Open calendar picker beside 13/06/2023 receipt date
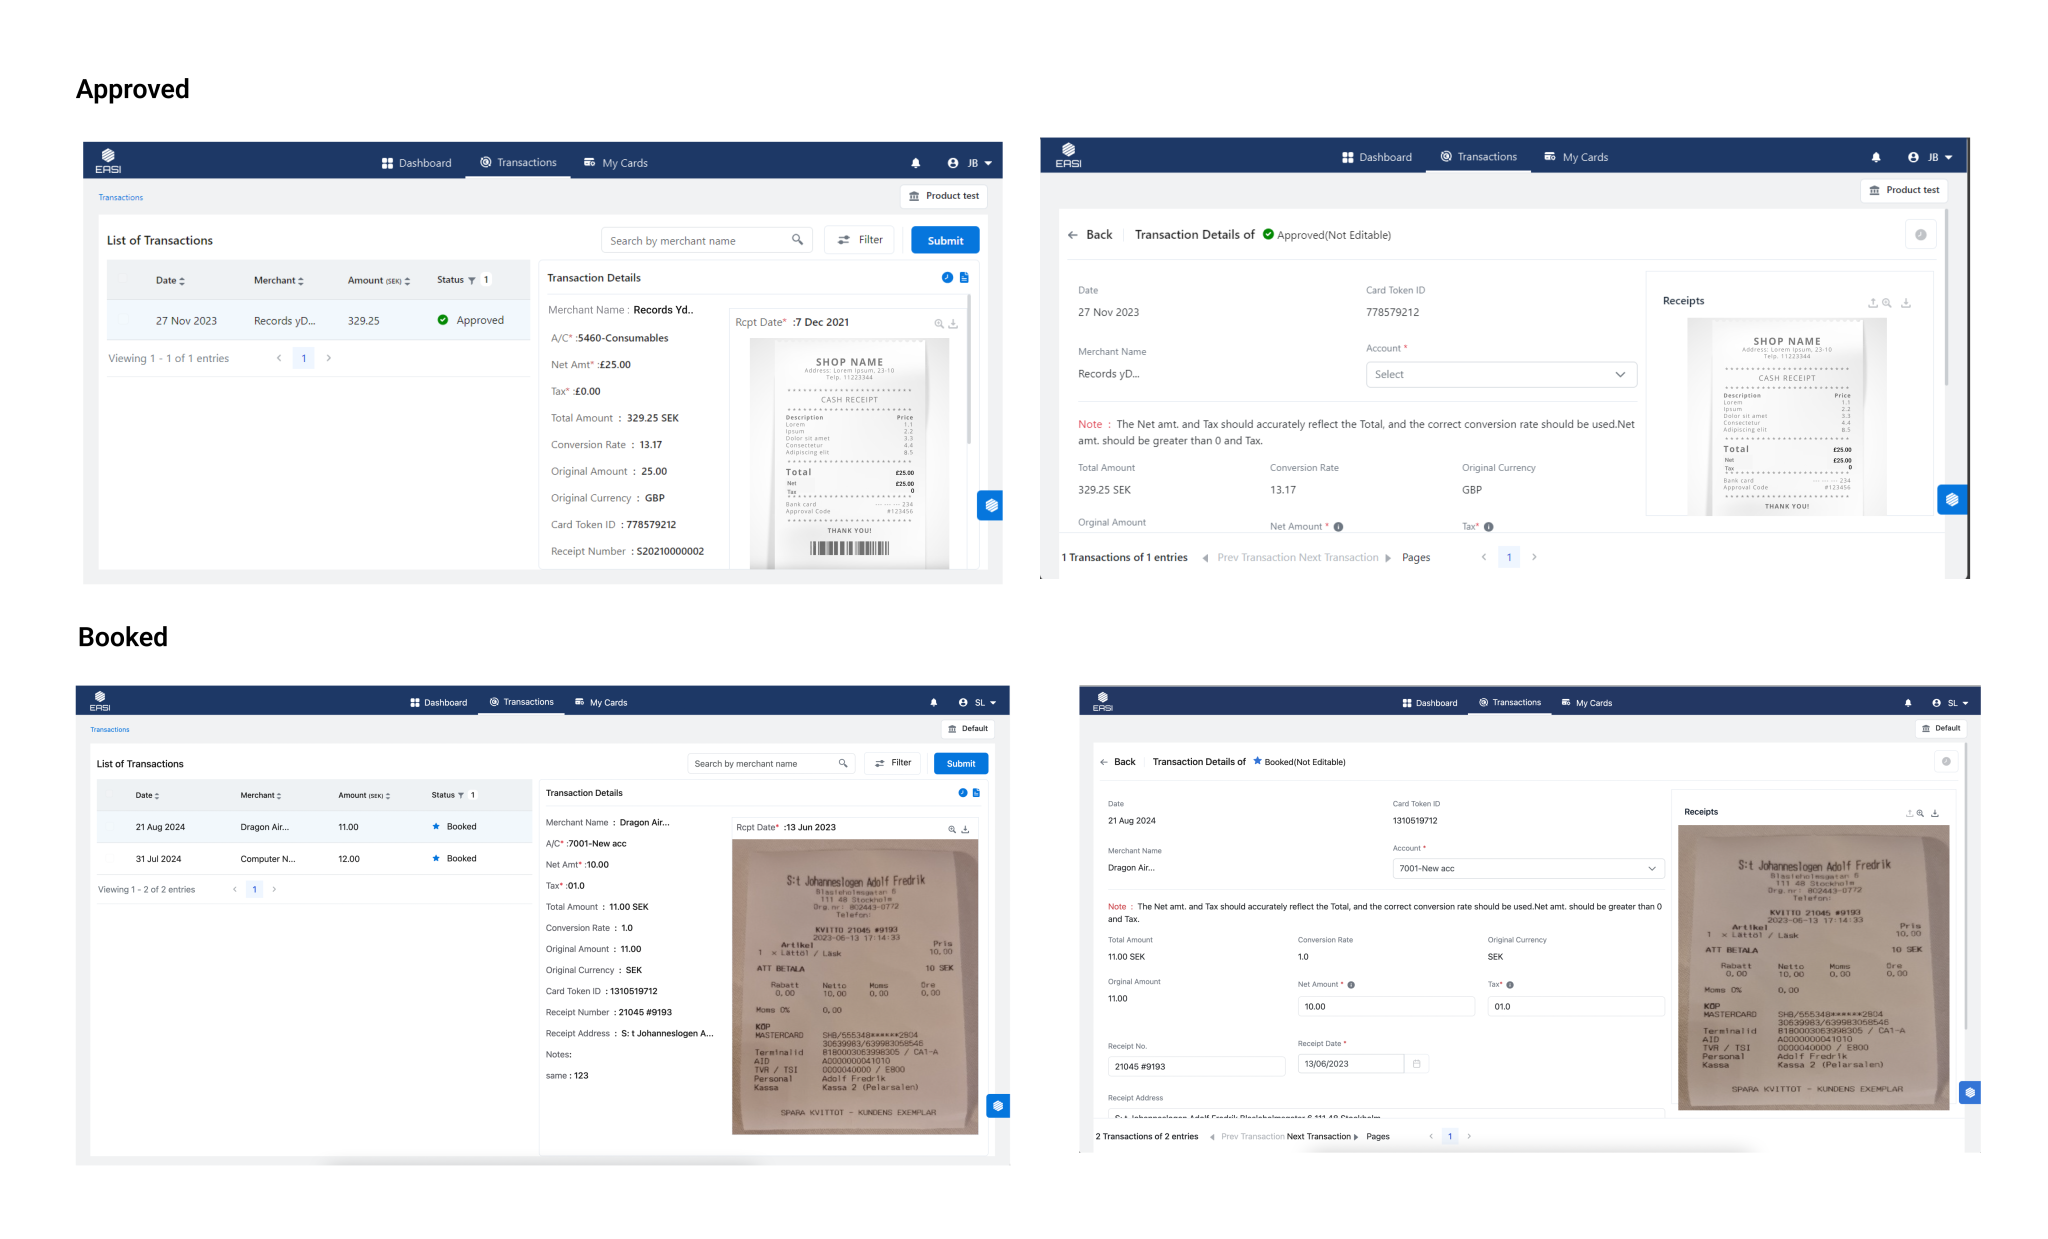This screenshot has height=1239, width=2048. tap(1416, 1064)
